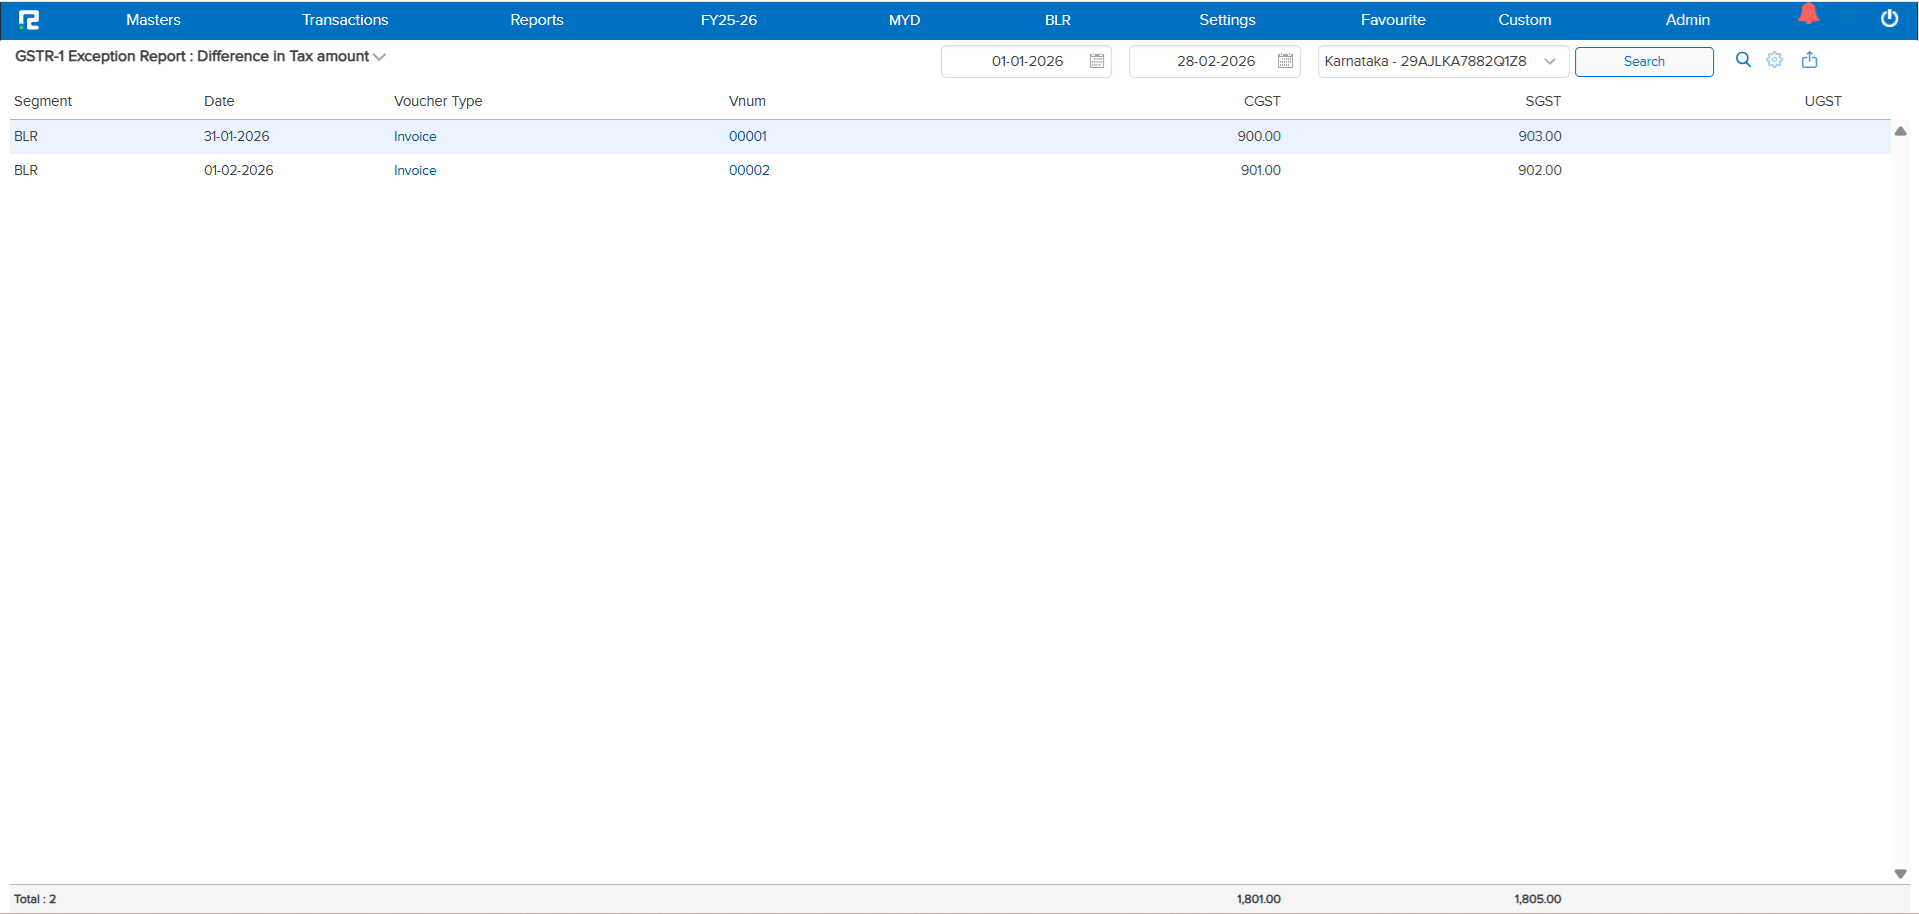Expand the GSTR-1 Exception Report type dropdown
1919x914 pixels.
pyautogui.click(x=379, y=57)
